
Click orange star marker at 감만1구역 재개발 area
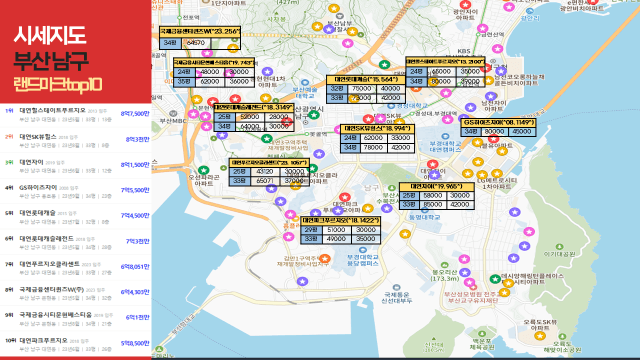(x=324, y=258)
